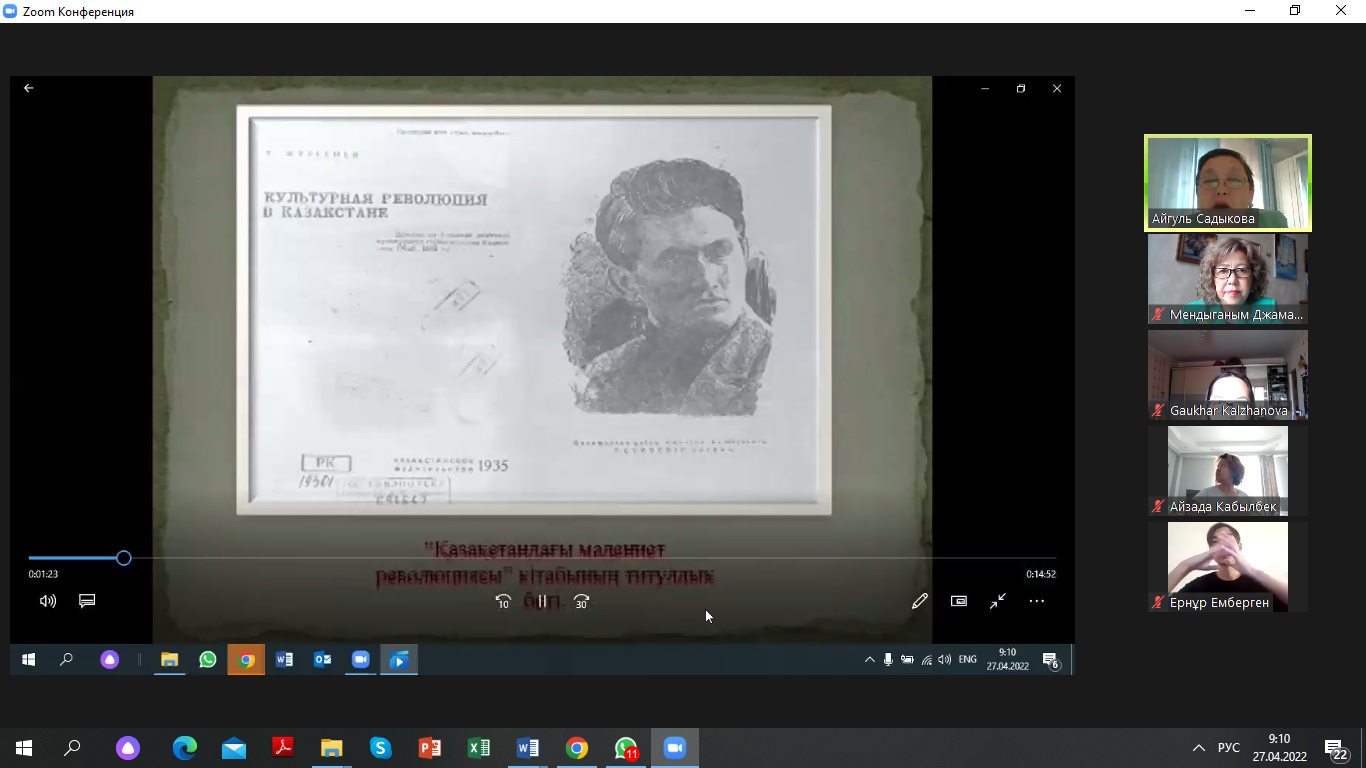Screen dimensions: 1366x768
Task: Open the pencil edit tool in the player
Action: [x=920, y=601]
